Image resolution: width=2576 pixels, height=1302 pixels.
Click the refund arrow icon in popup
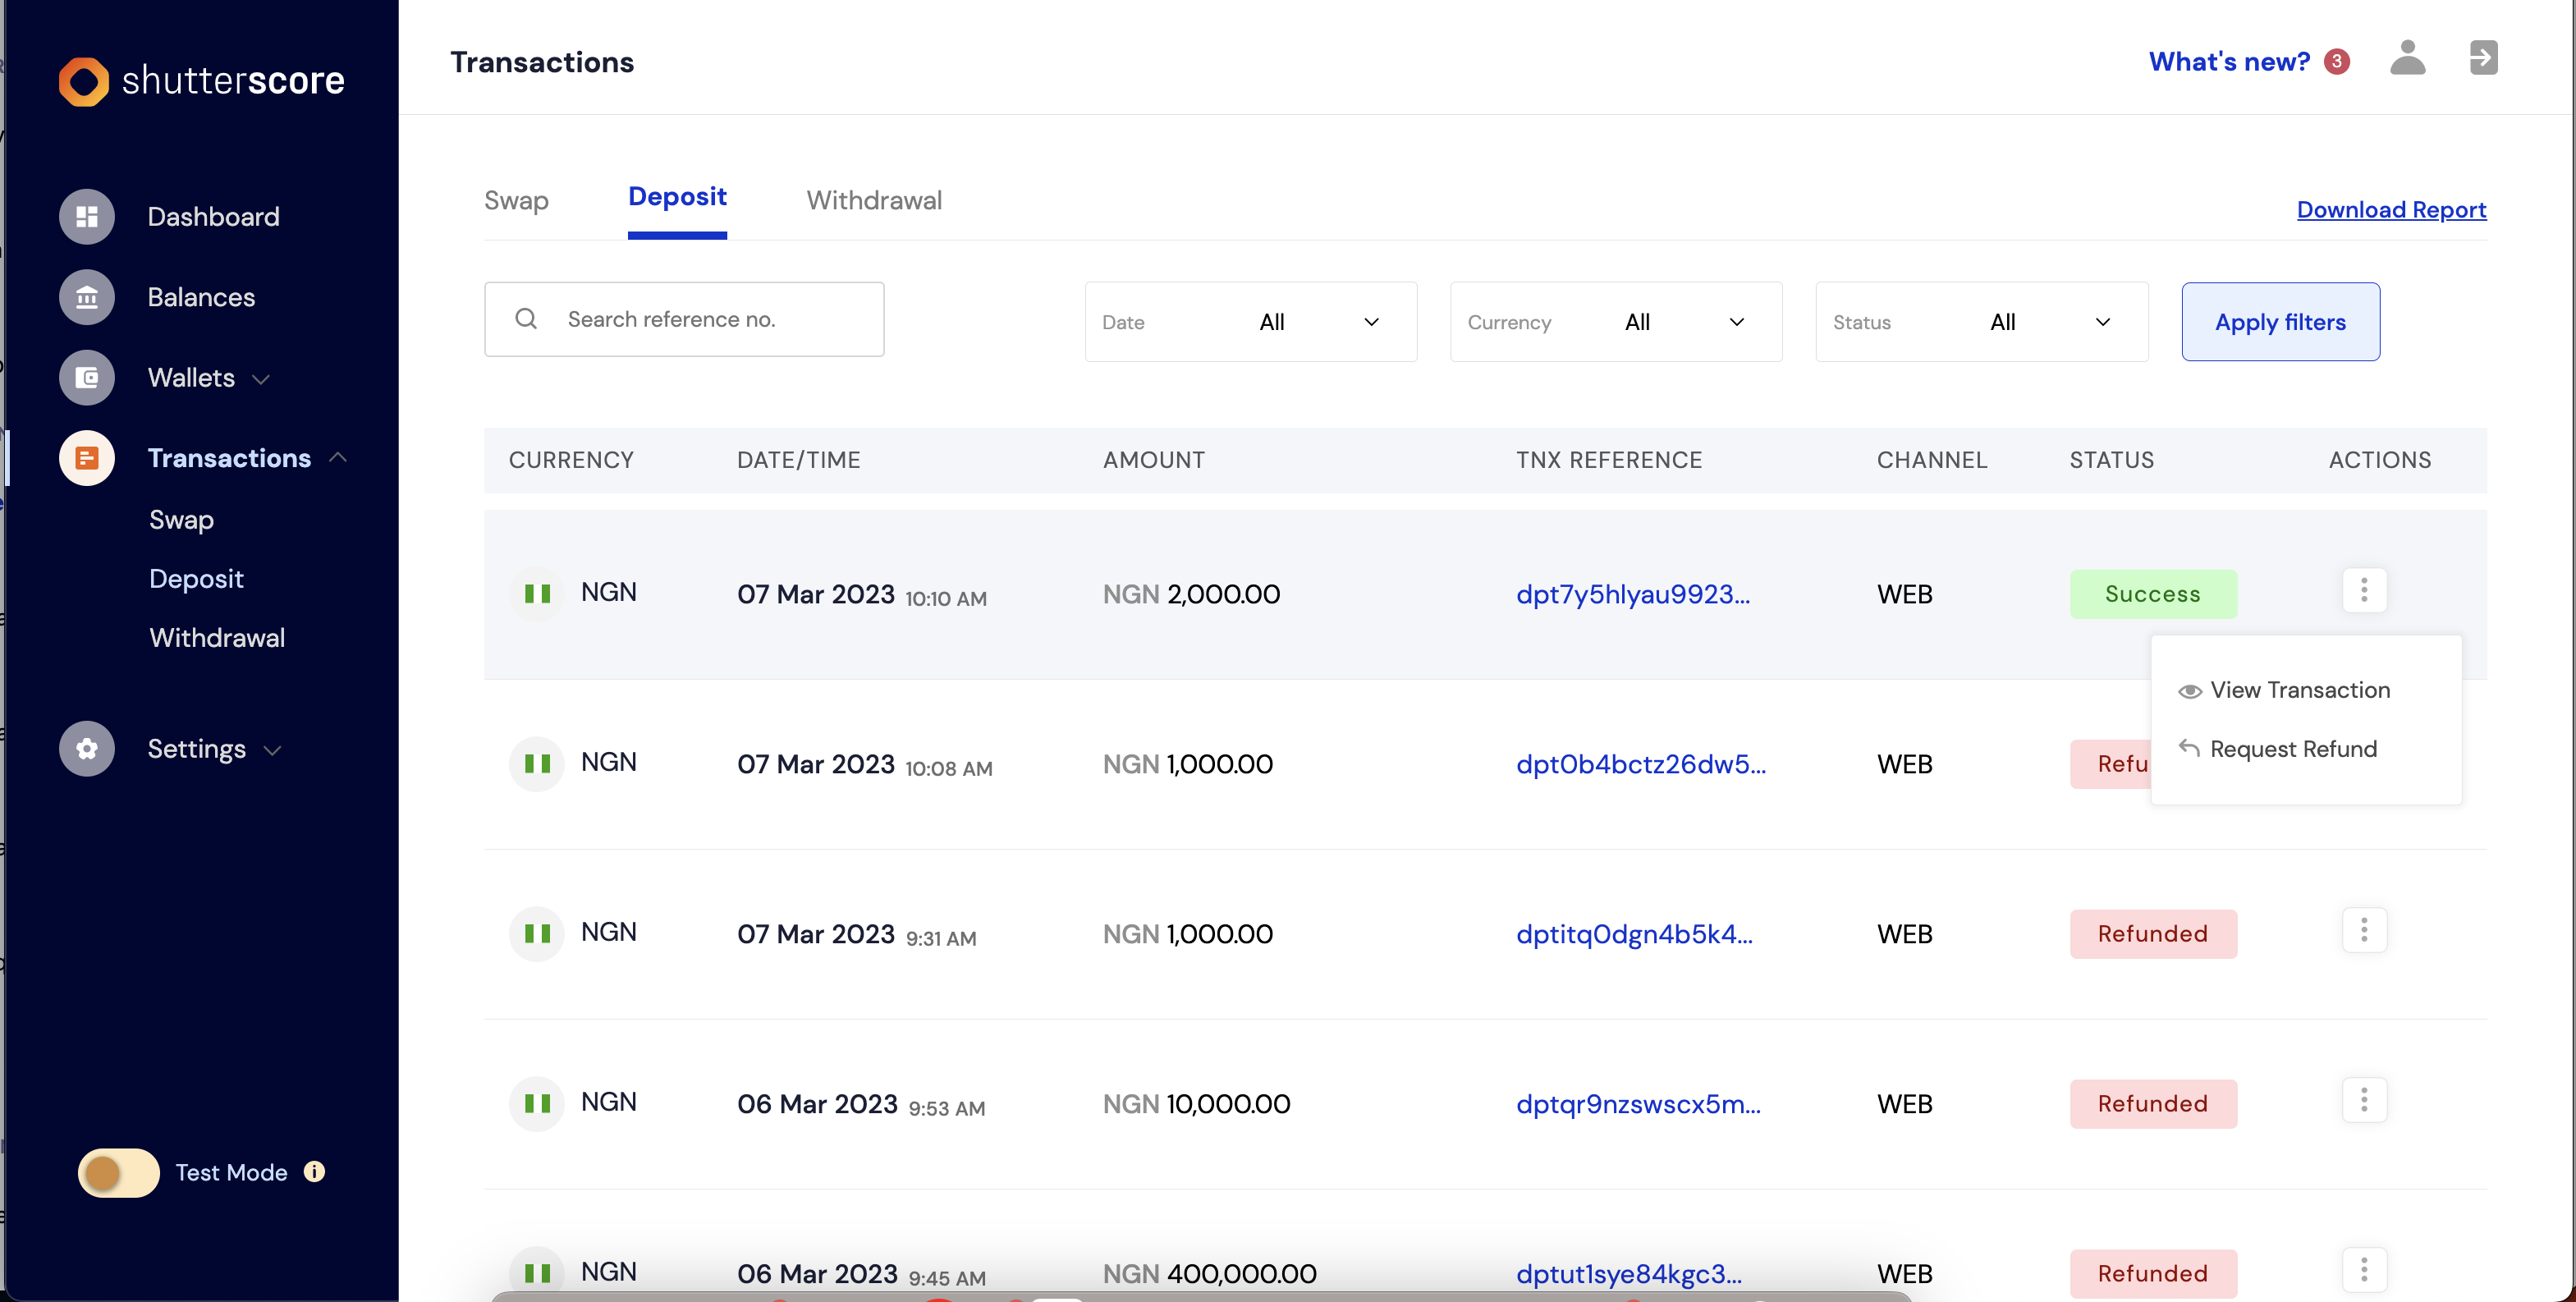2189,748
